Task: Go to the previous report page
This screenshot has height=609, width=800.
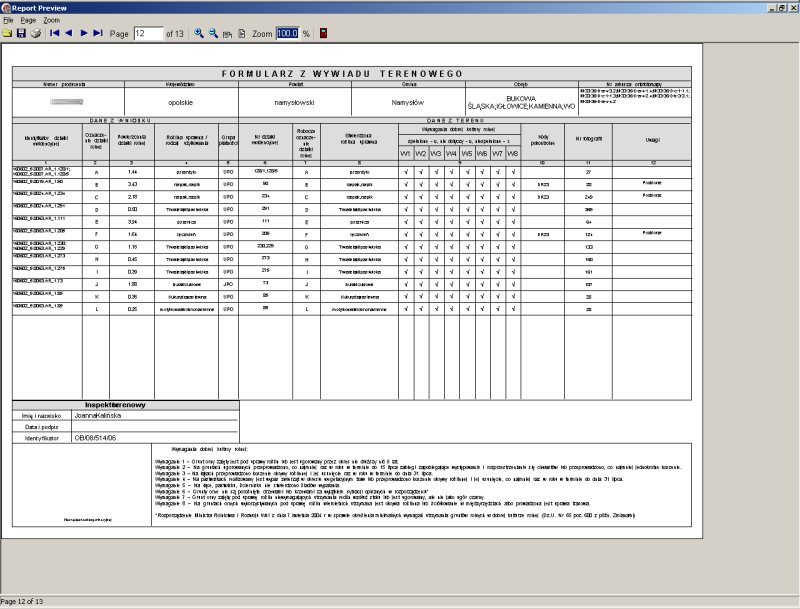Action: click(69, 33)
